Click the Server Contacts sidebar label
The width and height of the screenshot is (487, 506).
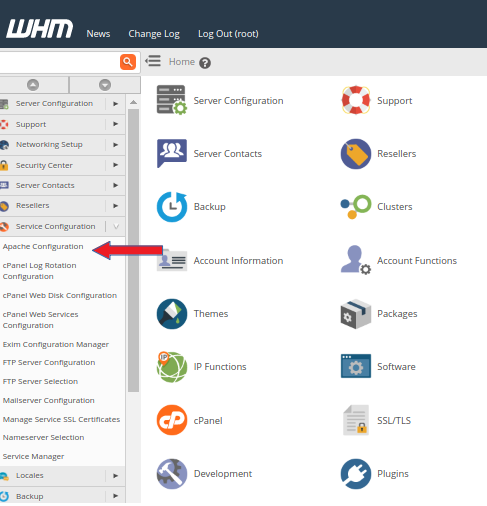coord(45,185)
